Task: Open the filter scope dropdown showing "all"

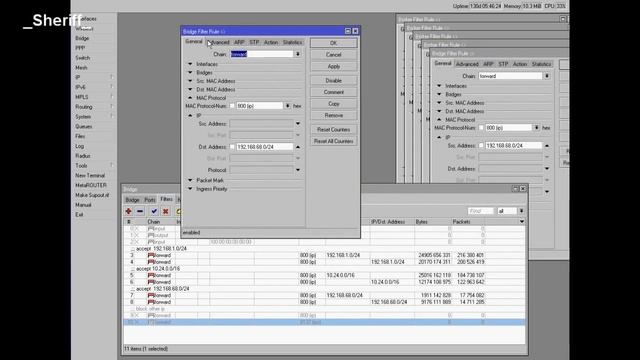Action: click(x=521, y=211)
